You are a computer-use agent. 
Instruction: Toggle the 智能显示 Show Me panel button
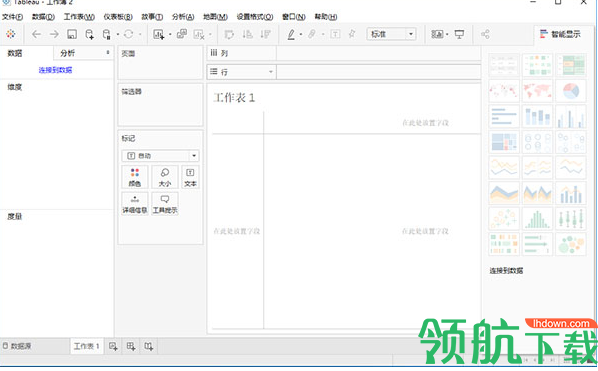560,34
